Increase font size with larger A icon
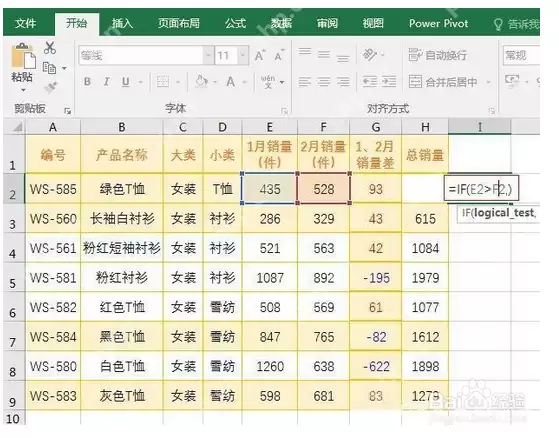Screen dimensions: 559x438 point(260,56)
